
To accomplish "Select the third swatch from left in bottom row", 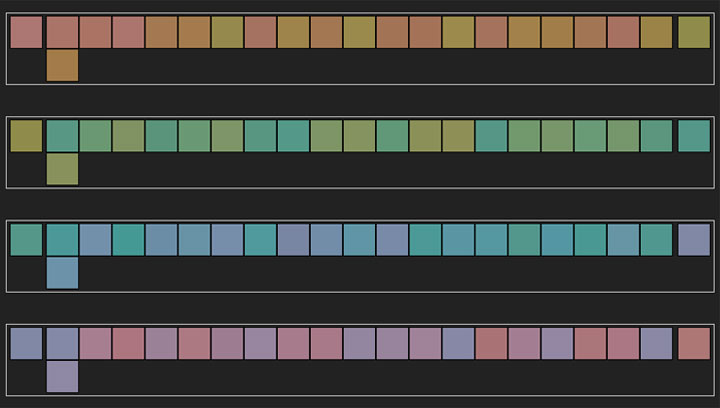I will pos(95,343).
